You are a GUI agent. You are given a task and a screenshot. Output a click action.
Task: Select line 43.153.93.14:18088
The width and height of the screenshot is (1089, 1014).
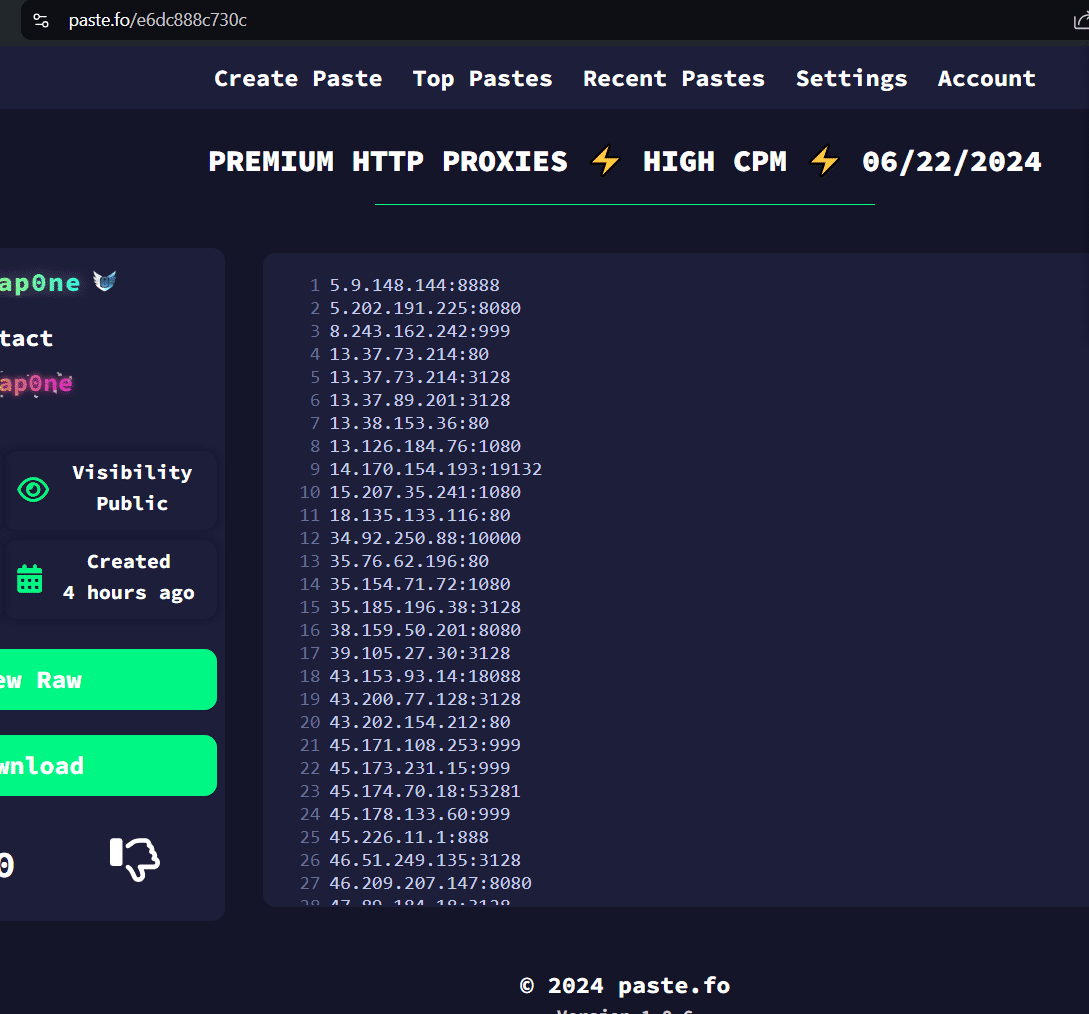click(425, 676)
